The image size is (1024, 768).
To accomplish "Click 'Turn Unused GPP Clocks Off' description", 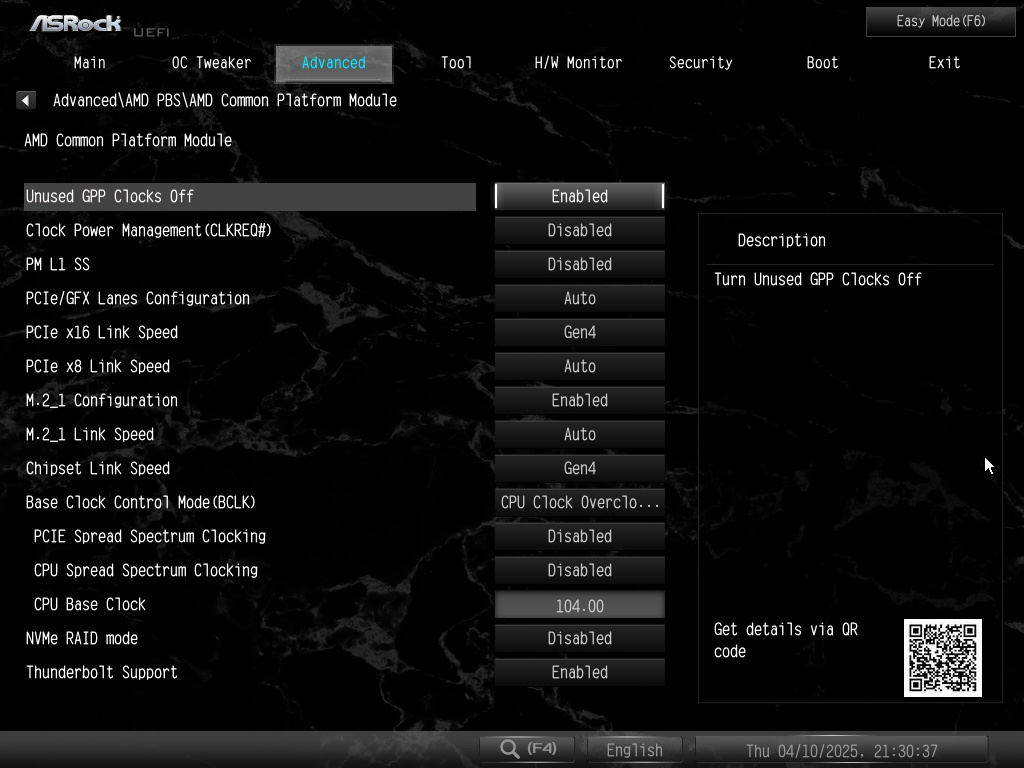I will (817, 280).
